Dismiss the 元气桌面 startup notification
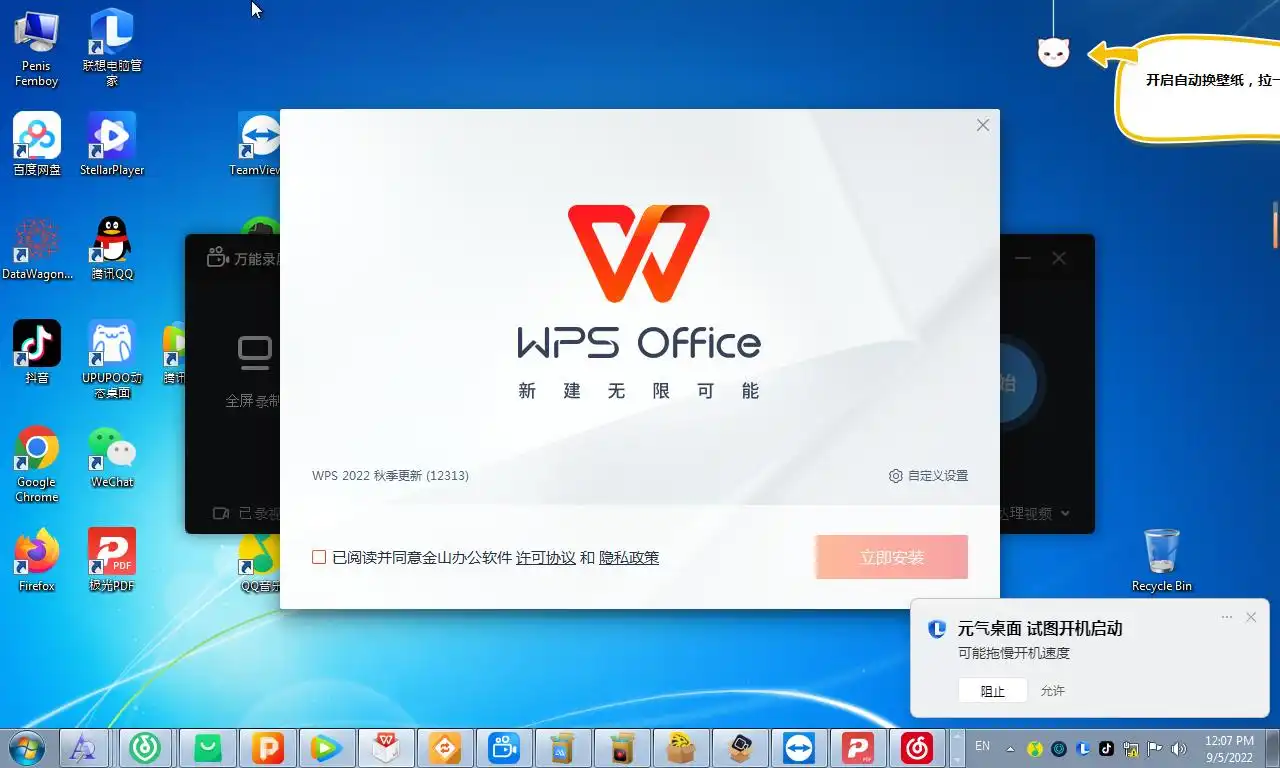The width and height of the screenshot is (1280, 768). pos(1251,617)
